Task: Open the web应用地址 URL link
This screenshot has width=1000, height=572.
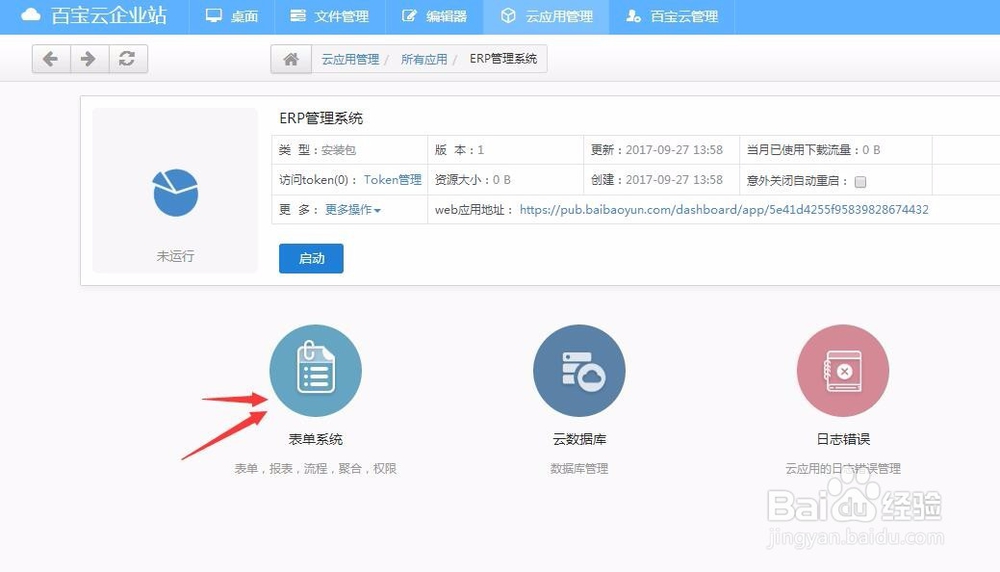Action: 724,209
